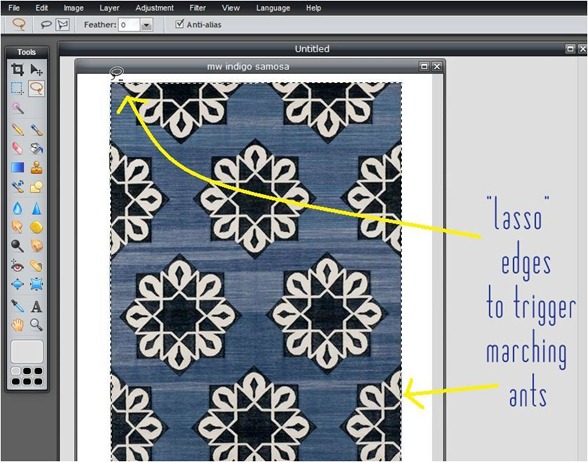Select the Gradient tool

(17, 167)
